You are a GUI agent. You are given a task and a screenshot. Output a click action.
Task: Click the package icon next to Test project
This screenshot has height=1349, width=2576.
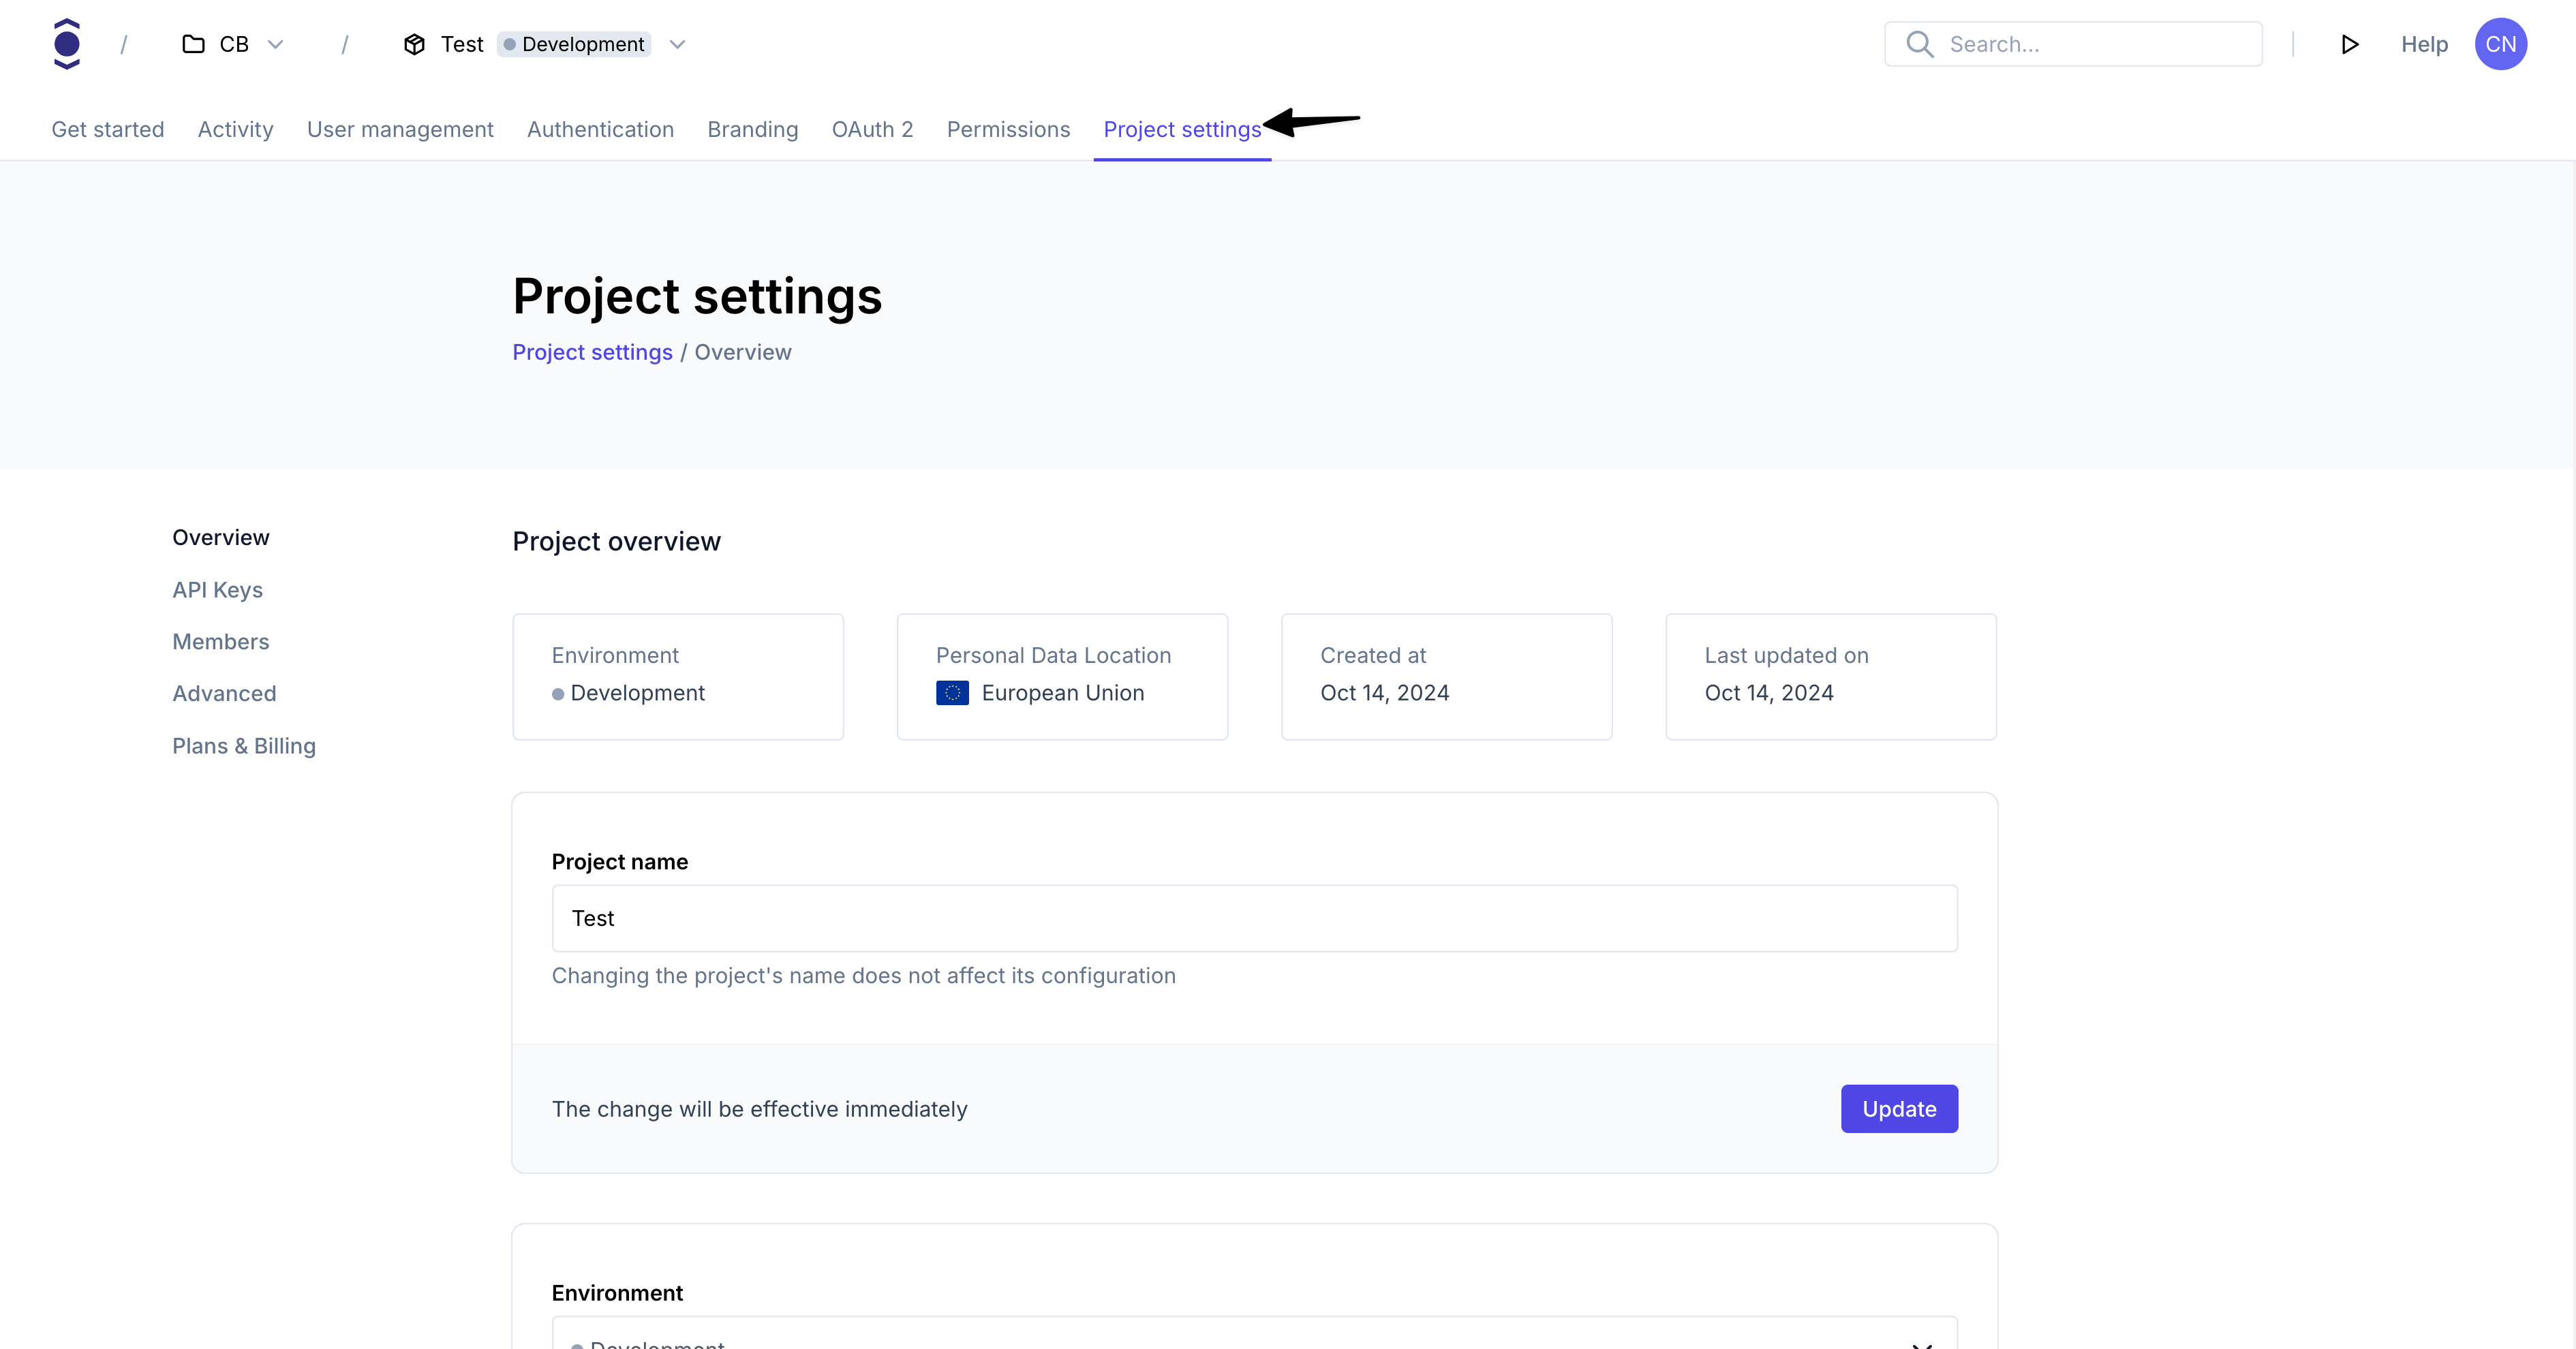(x=414, y=44)
